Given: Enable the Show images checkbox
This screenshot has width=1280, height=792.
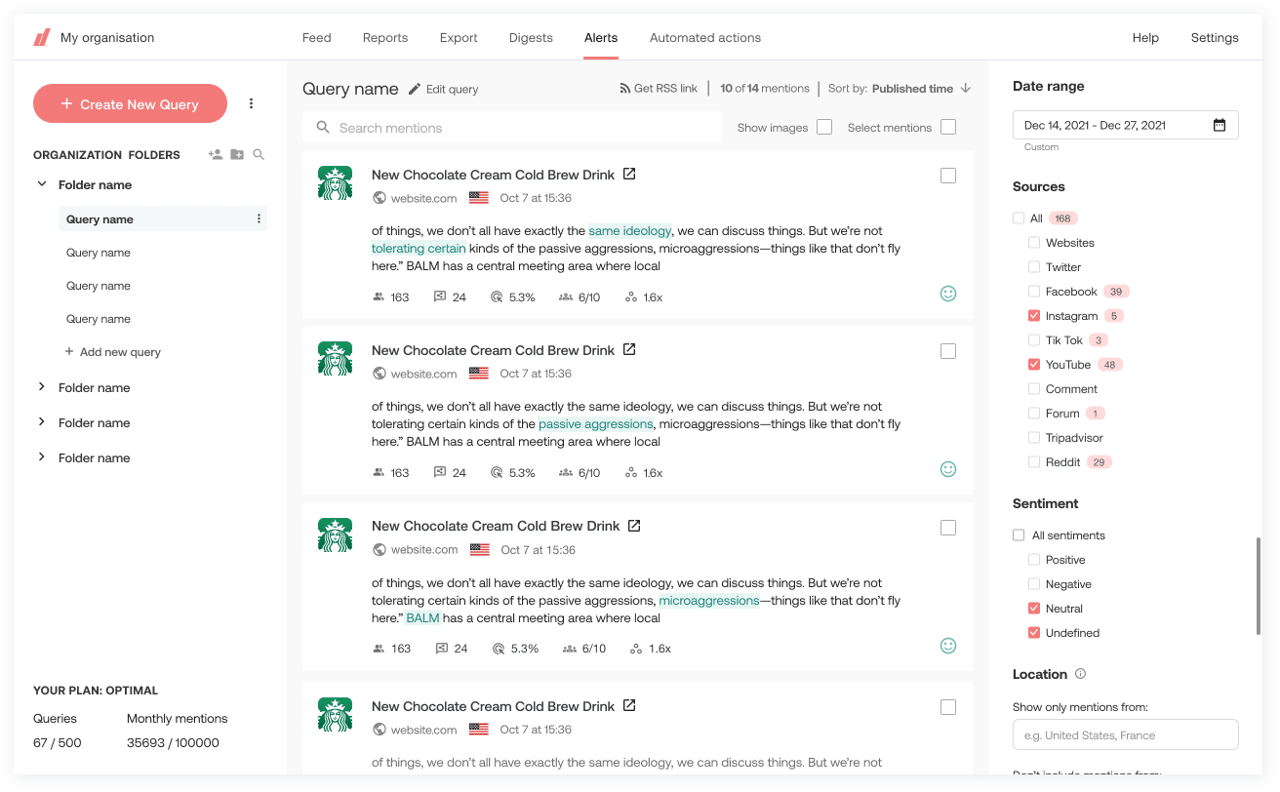Looking at the screenshot, I should click(x=824, y=127).
